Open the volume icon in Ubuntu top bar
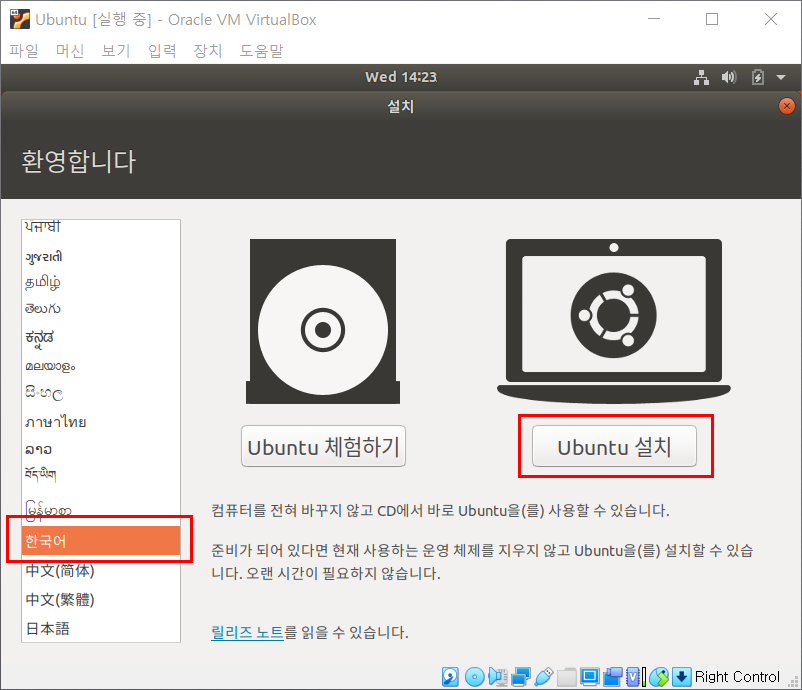Viewport: 802px width, 690px height. (729, 77)
